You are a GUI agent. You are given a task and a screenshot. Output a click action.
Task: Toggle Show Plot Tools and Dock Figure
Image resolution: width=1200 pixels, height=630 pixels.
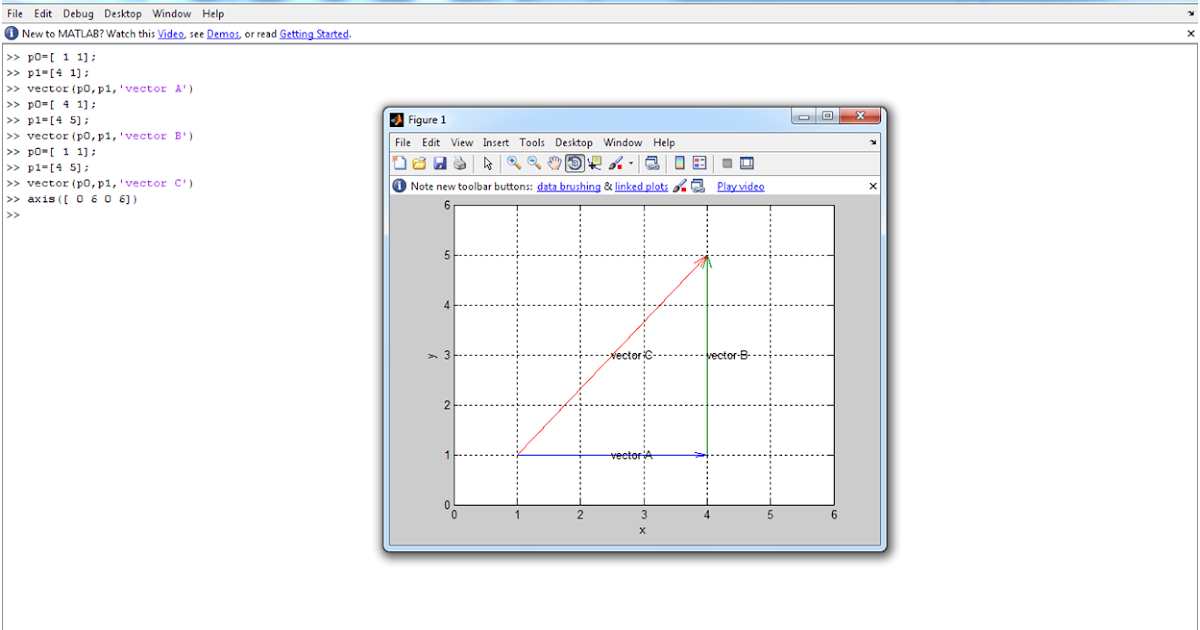click(744, 163)
